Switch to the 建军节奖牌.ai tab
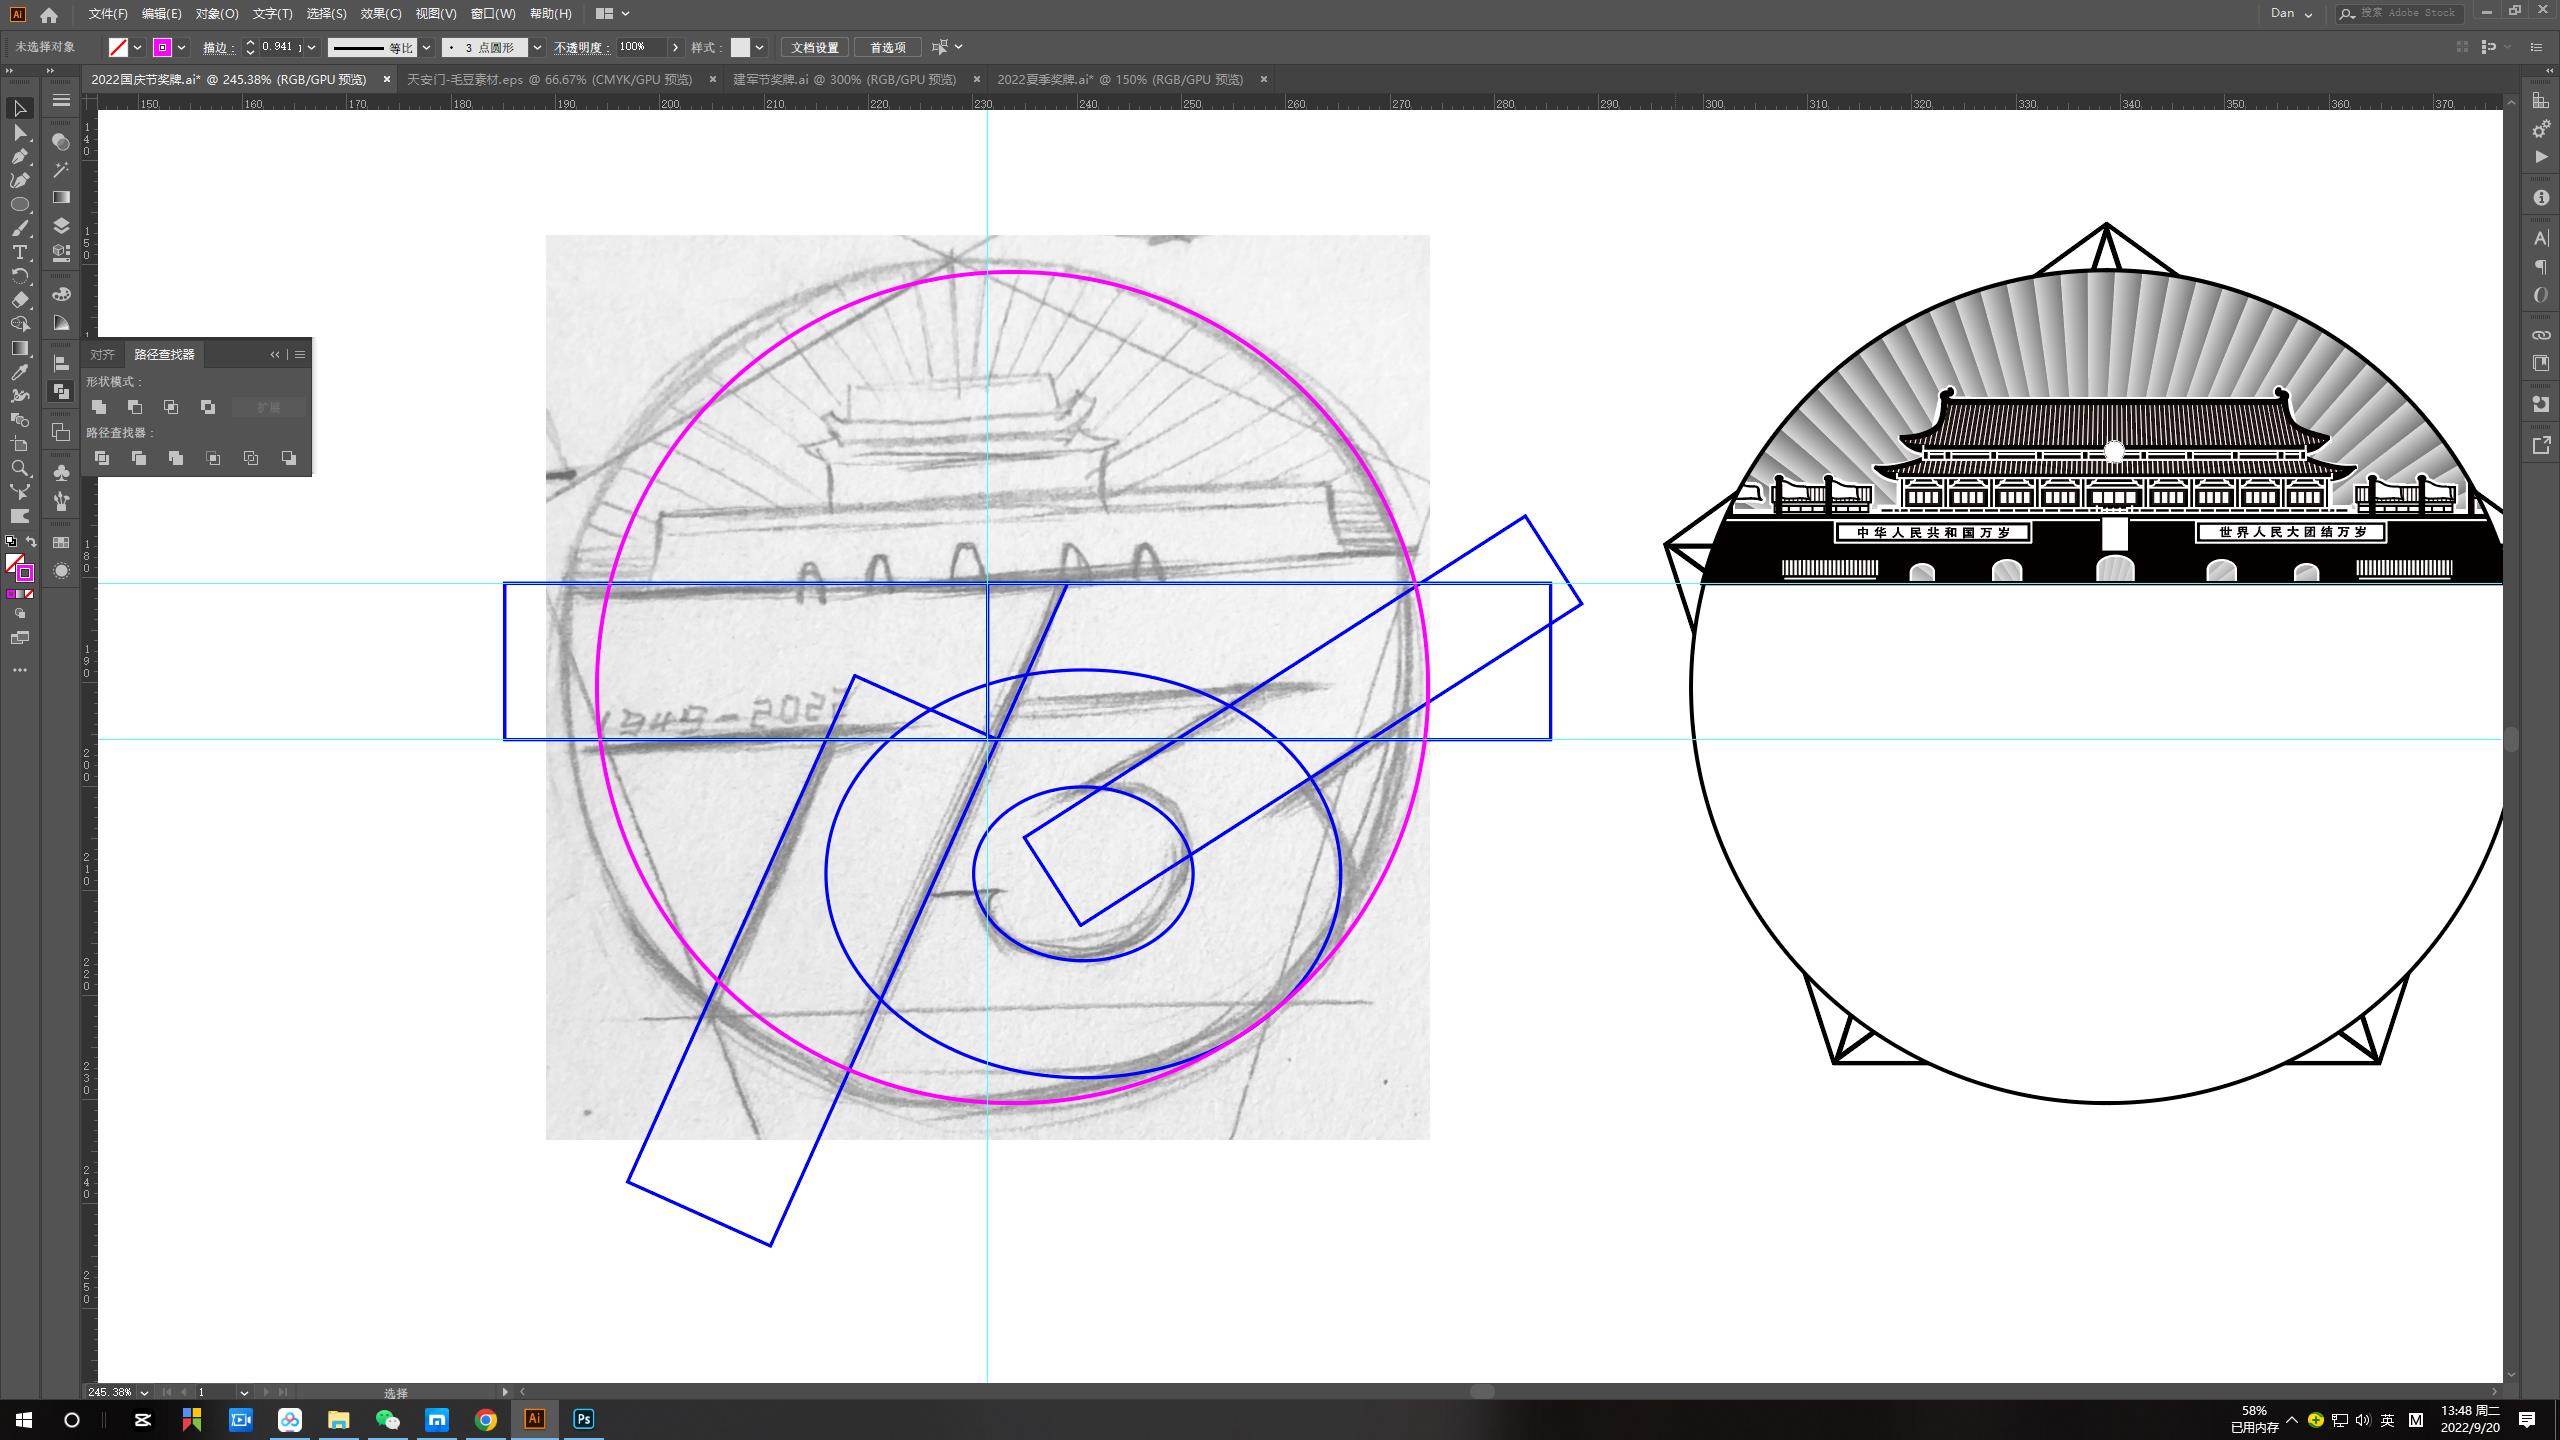This screenshot has width=2560, height=1440. pos(844,79)
